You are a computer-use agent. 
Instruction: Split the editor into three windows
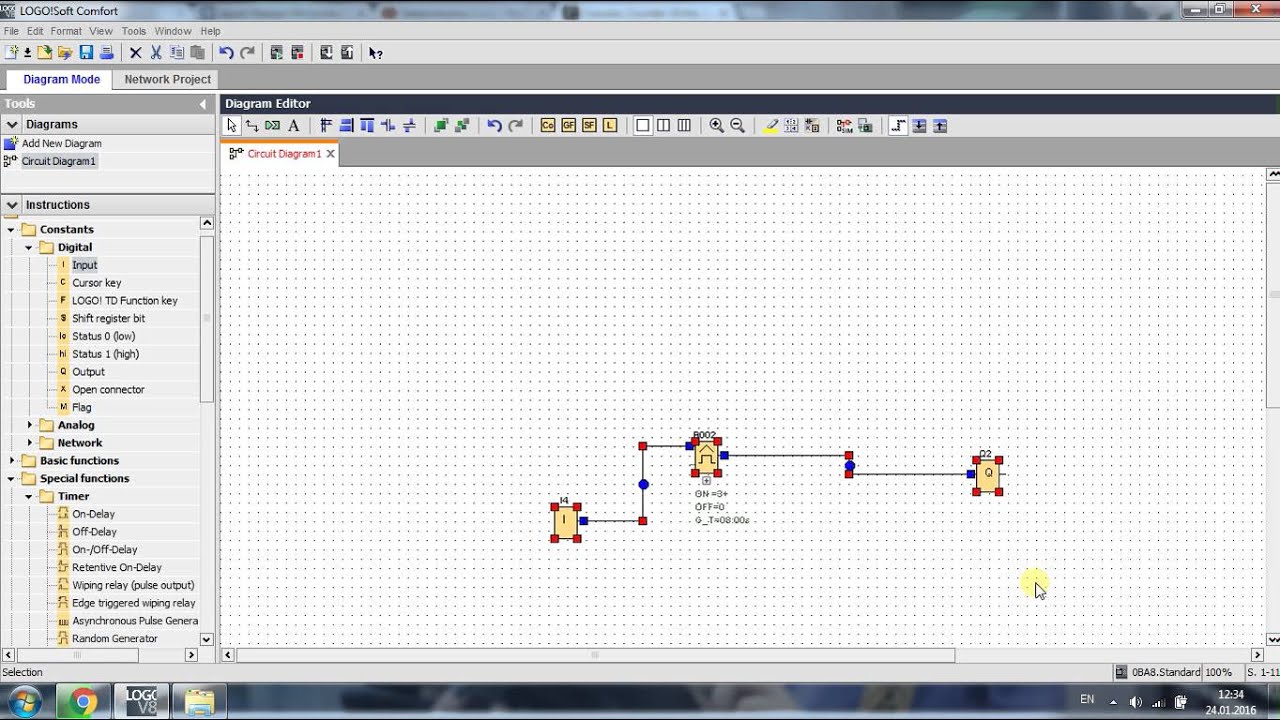pyautogui.click(x=684, y=125)
